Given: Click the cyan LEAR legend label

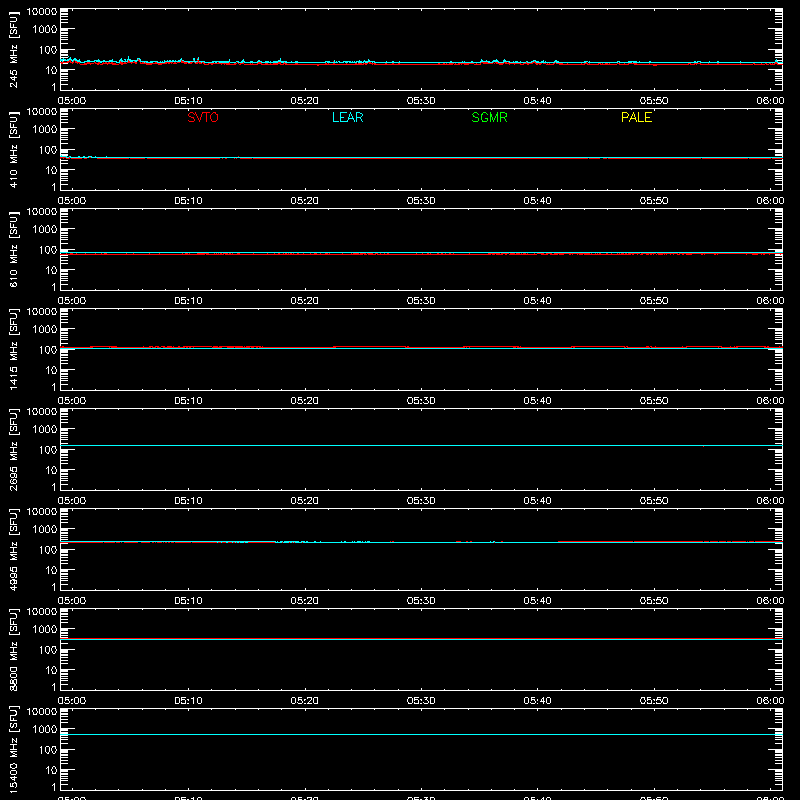Looking at the screenshot, I should pyautogui.click(x=347, y=117).
